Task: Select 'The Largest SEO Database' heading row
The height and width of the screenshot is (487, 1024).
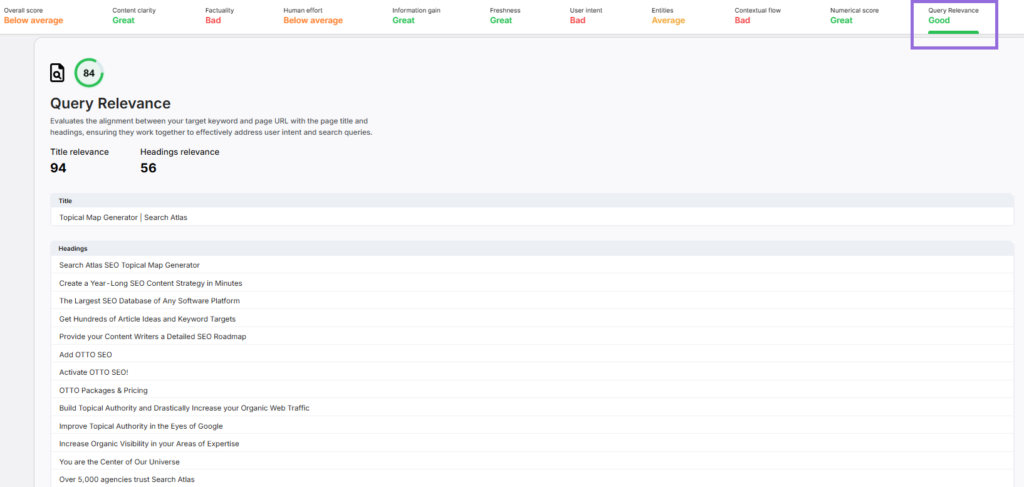Action: click(x=532, y=301)
